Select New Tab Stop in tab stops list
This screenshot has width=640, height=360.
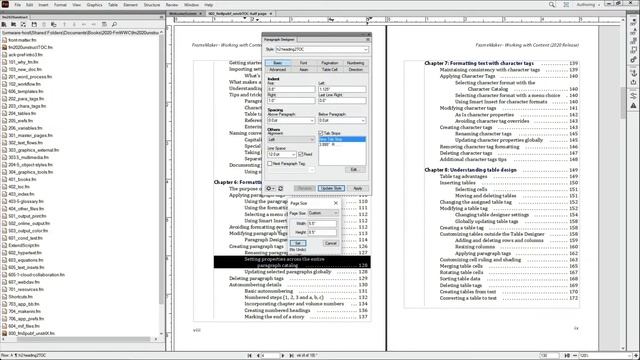coord(342,139)
